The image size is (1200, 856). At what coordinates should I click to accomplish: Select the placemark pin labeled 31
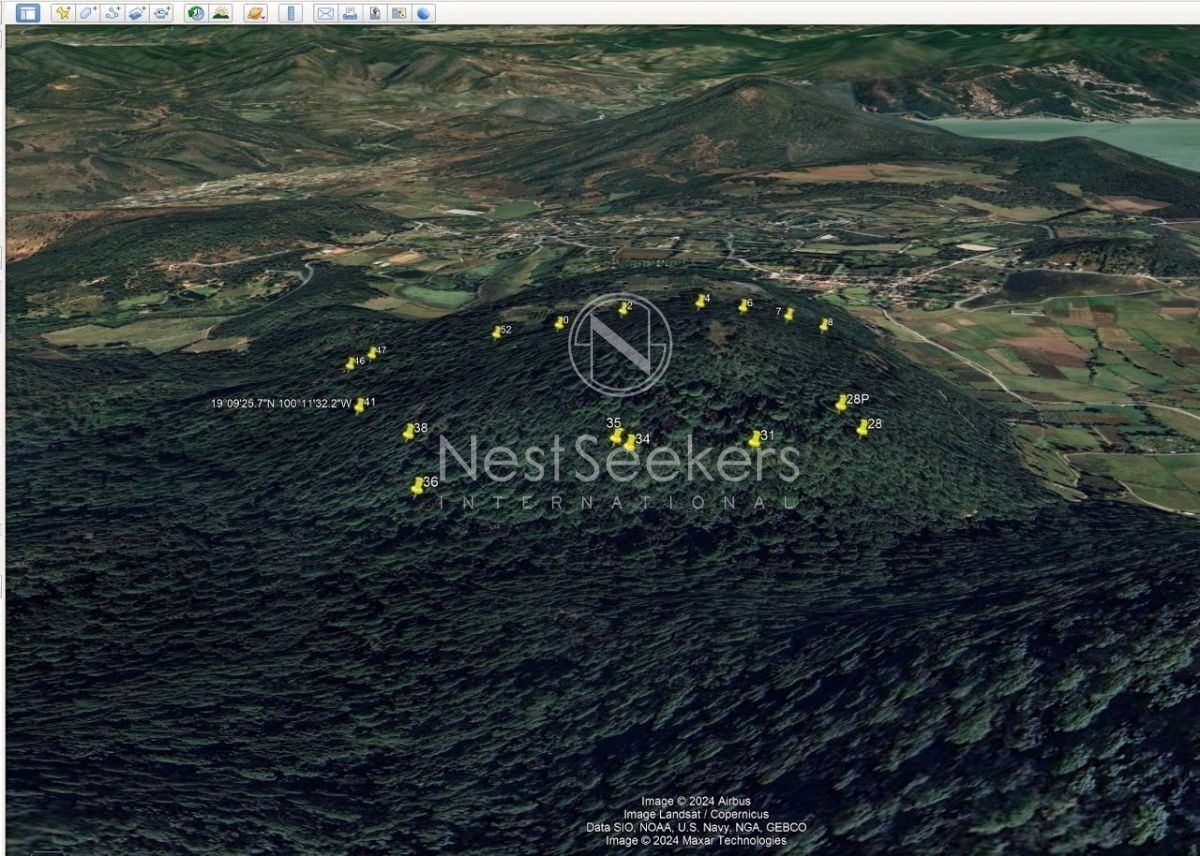(x=755, y=439)
